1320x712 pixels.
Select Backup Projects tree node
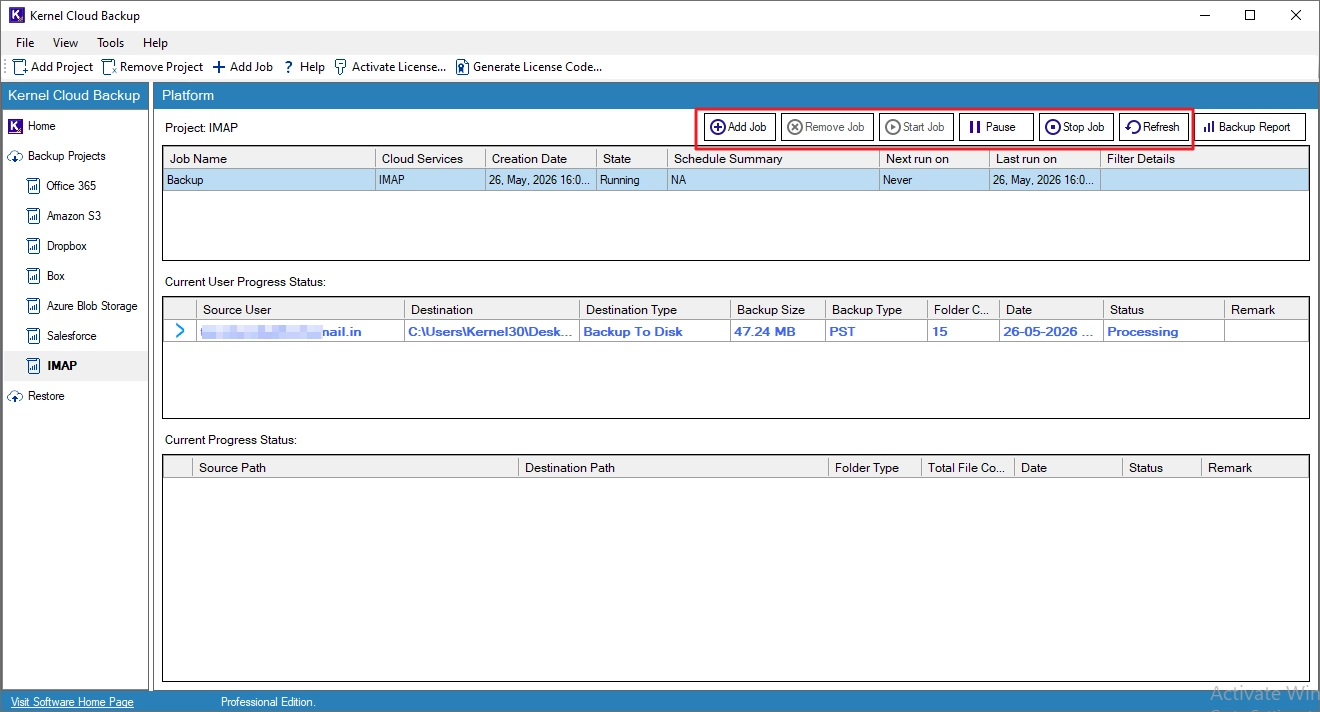(66, 156)
